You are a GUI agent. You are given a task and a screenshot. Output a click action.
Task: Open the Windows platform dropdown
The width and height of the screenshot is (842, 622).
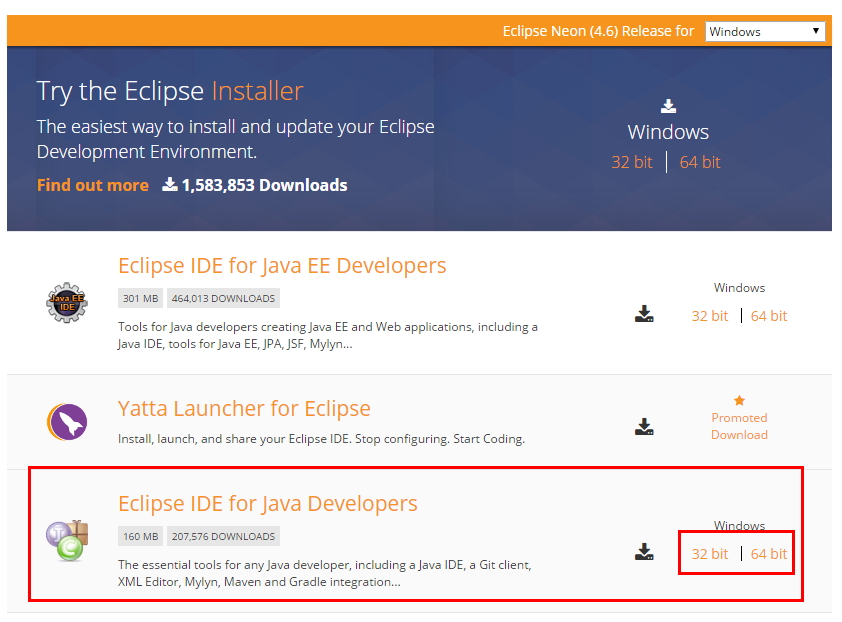pyautogui.click(x=765, y=31)
